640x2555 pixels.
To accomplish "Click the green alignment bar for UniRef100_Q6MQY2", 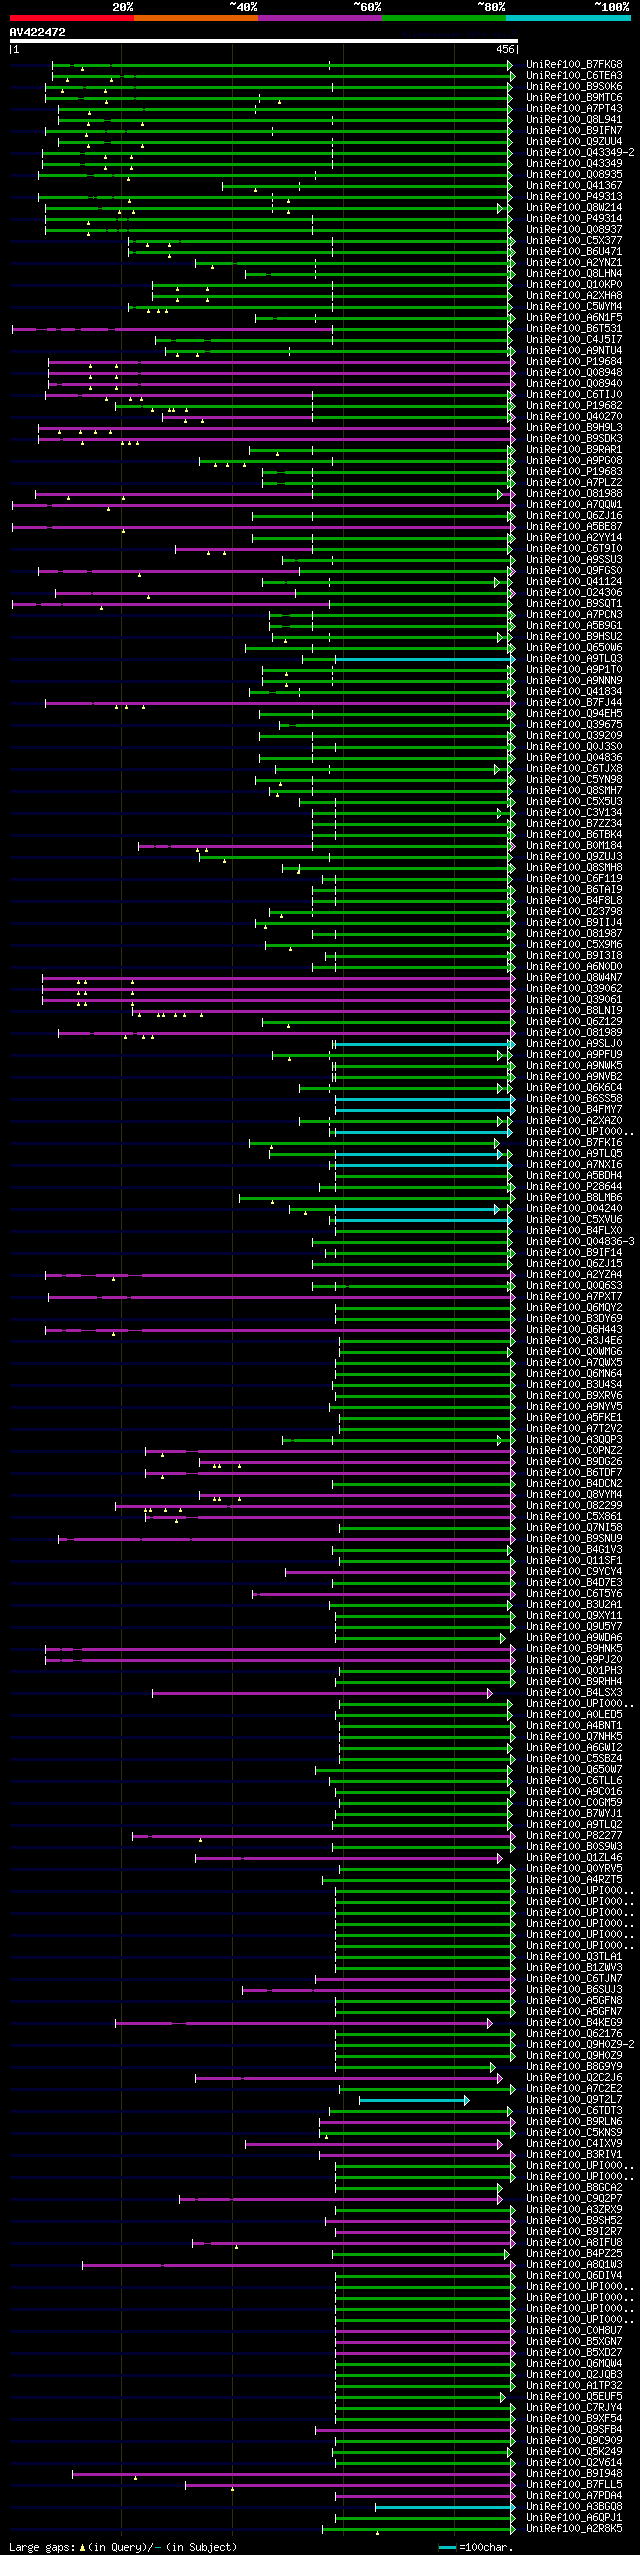I will point(424,1308).
